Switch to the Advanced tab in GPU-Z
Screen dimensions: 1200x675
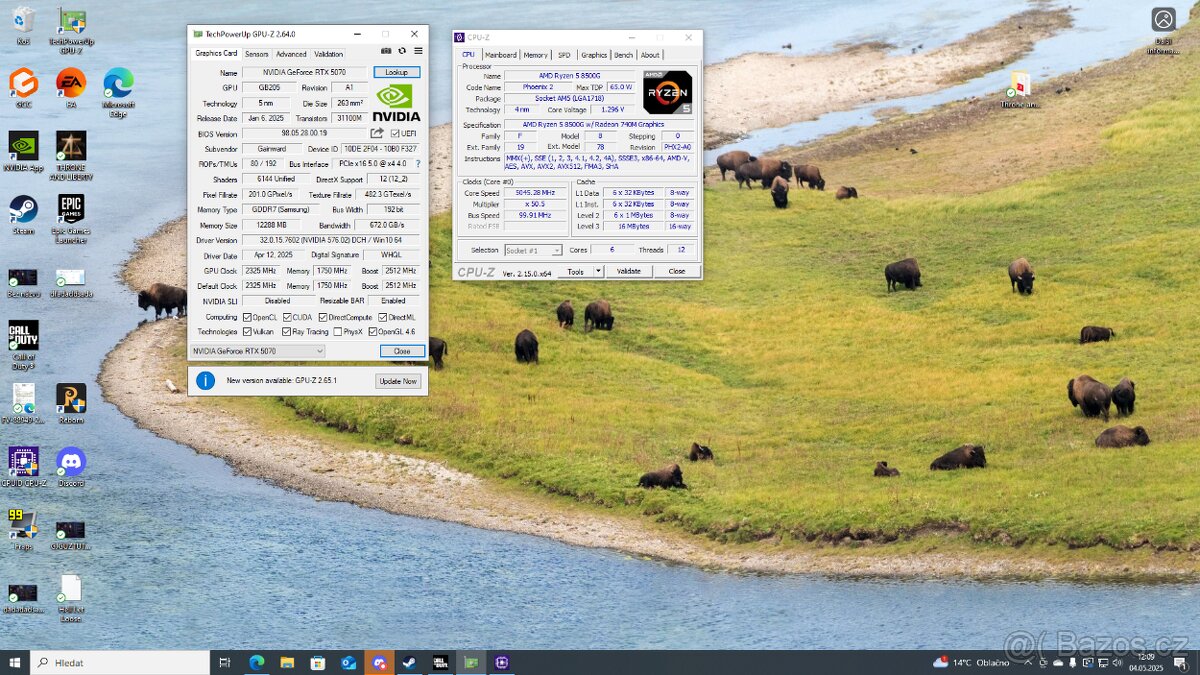click(x=291, y=54)
